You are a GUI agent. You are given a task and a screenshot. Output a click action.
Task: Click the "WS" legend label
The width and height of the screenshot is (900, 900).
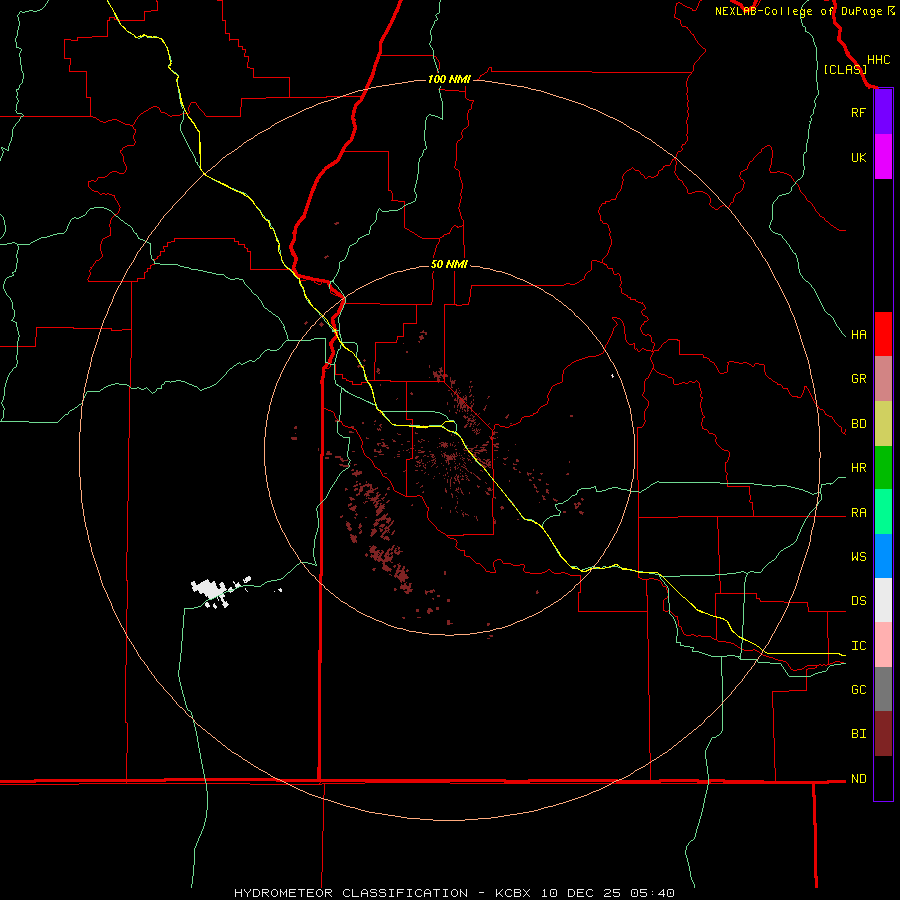[x=858, y=557]
